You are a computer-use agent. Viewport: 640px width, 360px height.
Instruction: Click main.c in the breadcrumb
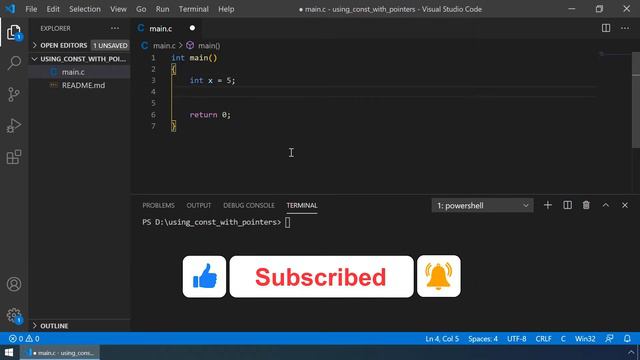(x=164, y=46)
